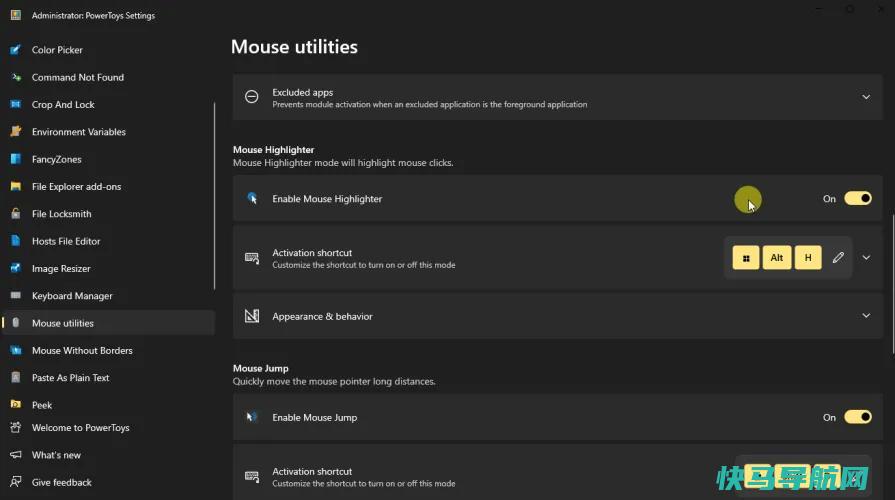Select Mouse Without Borders icon
The height and width of the screenshot is (500, 895).
click(16, 350)
